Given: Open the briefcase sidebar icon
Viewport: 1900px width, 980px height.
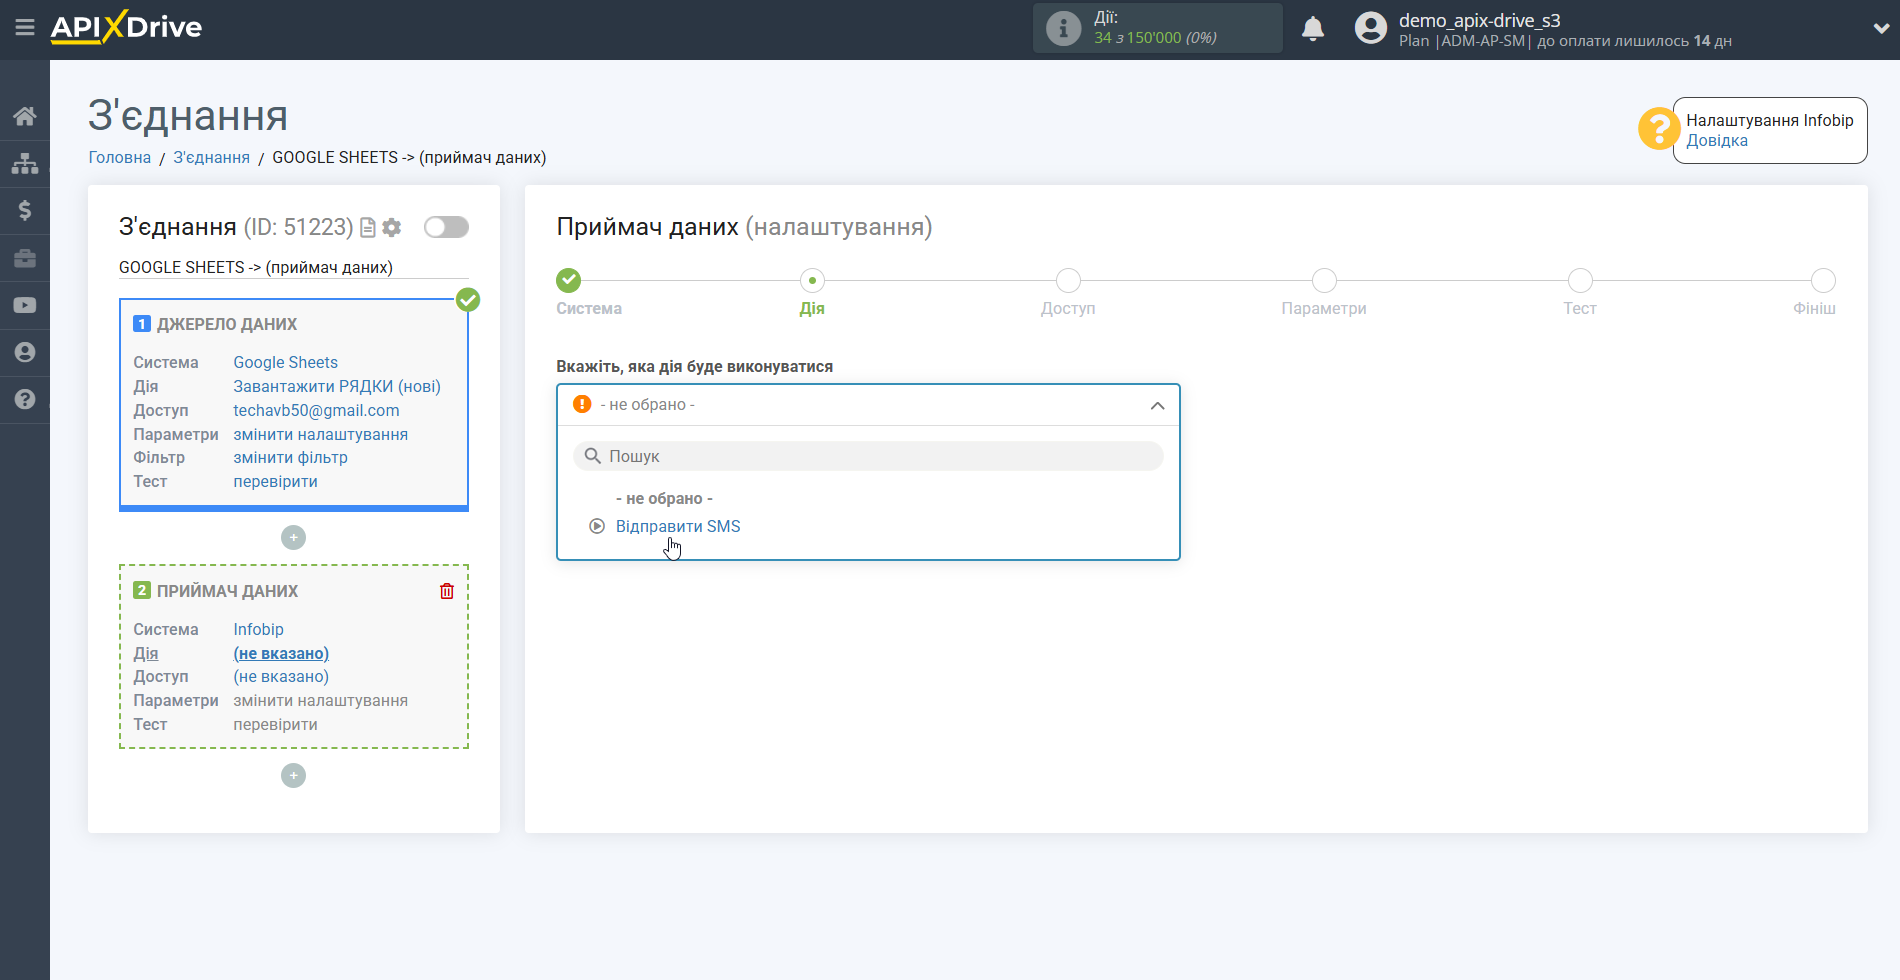Looking at the screenshot, I should click(25, 258).
